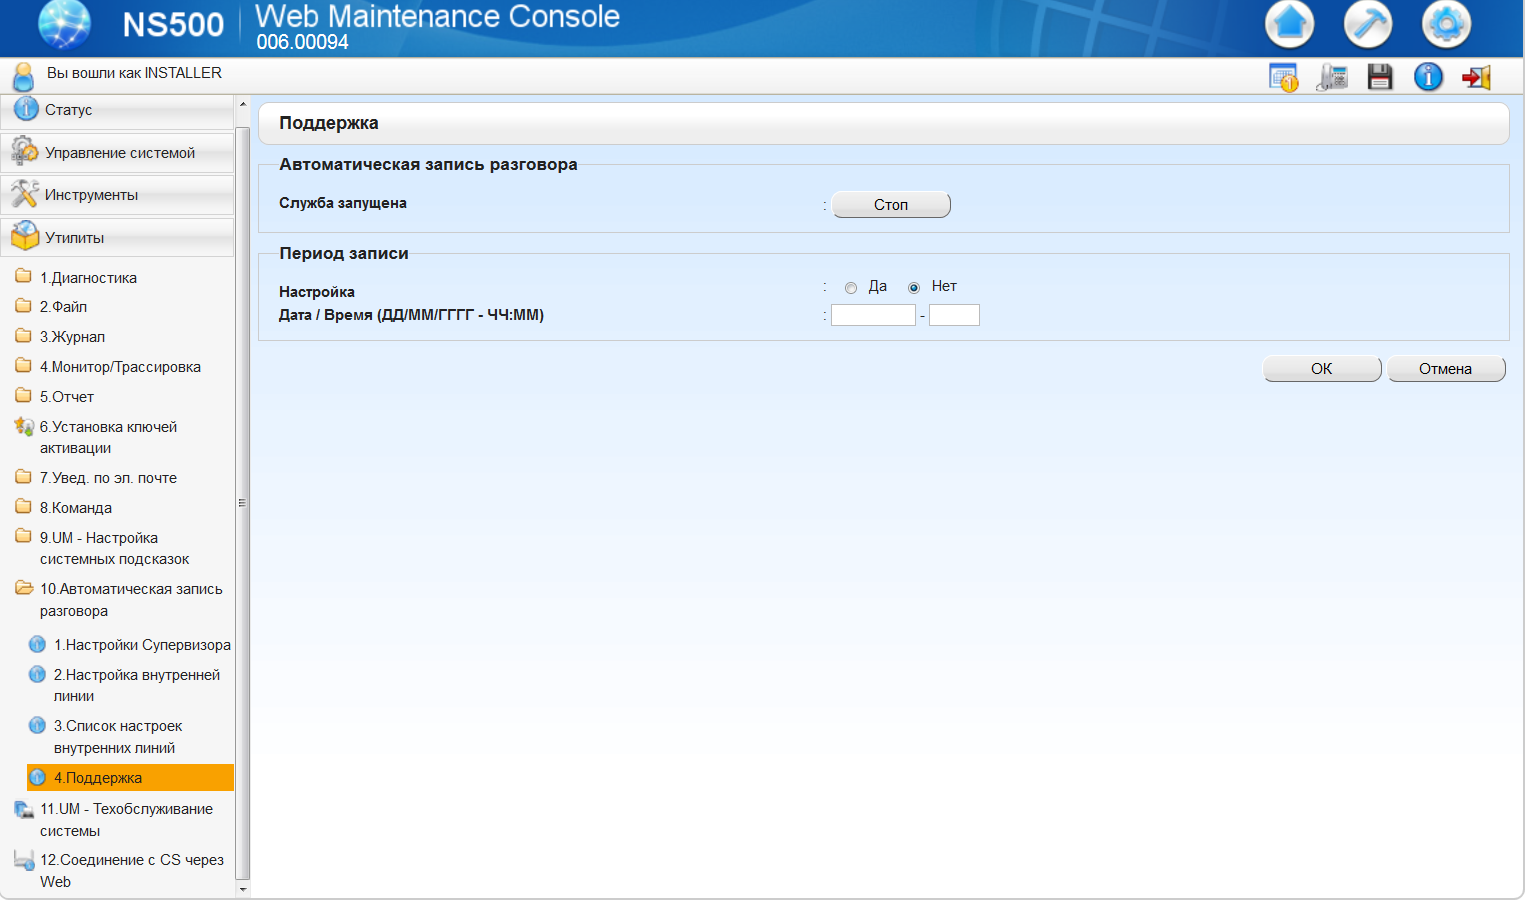Screen dimensions: 1527x902
Task: Click the globe logo in header
Action: 64,24
